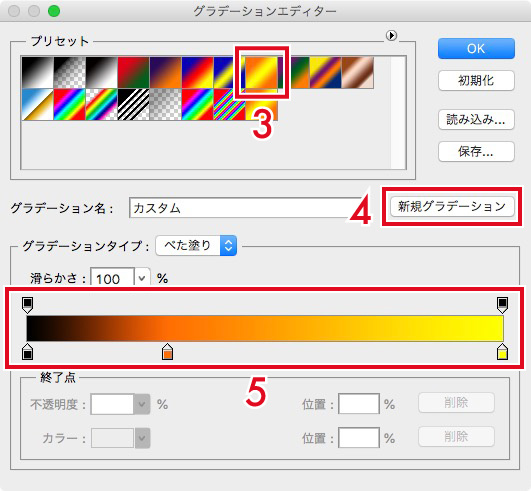The image size is (531, 491).
Task: Pick the red to green gradient preset
Action: (x=133, y=72)
